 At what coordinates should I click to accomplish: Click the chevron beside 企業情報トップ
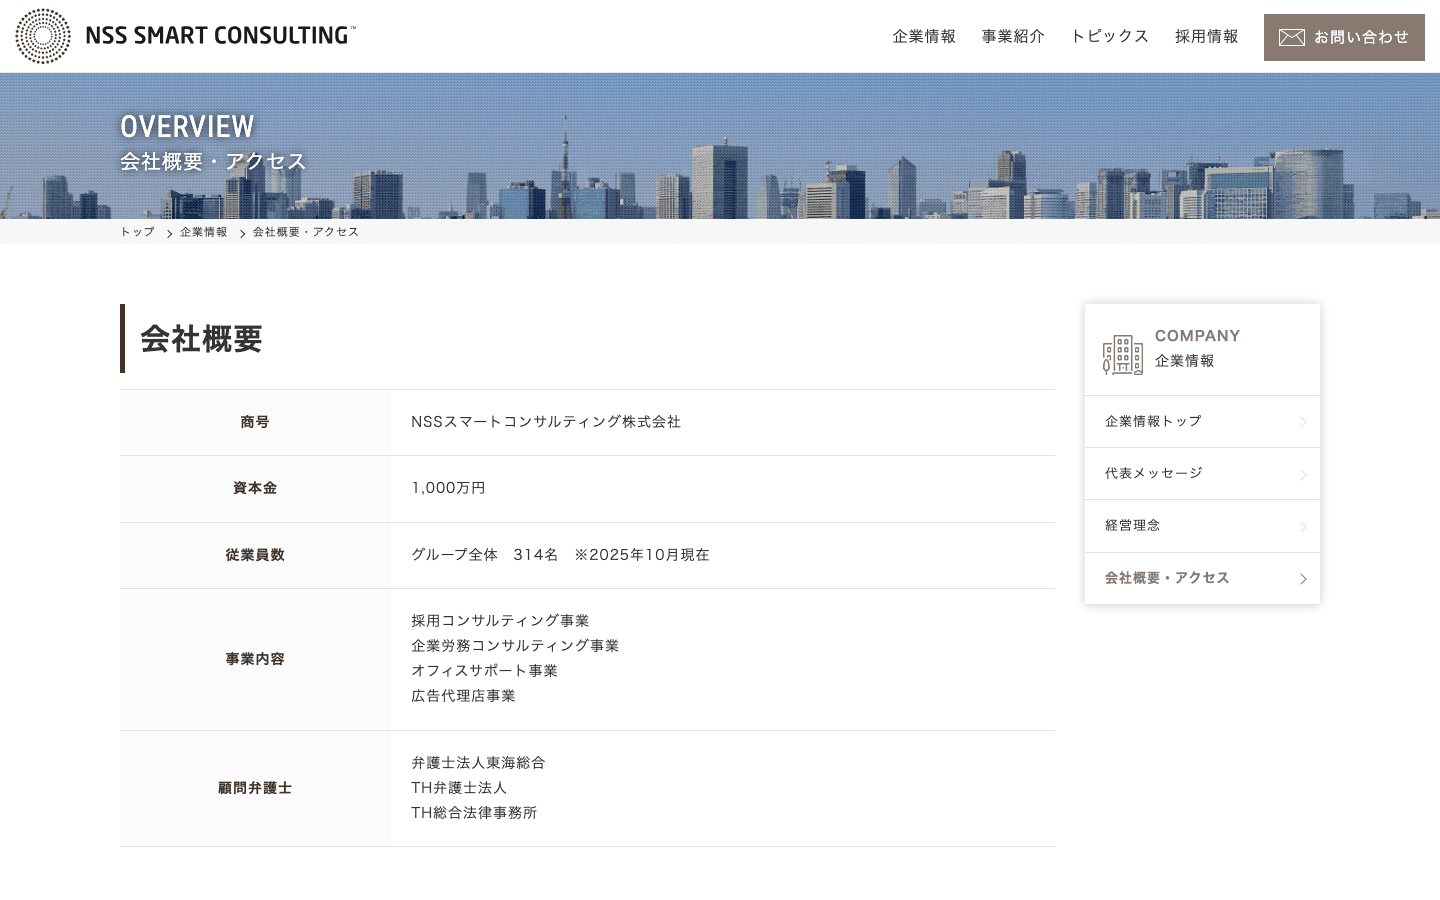coord(1303,422)
